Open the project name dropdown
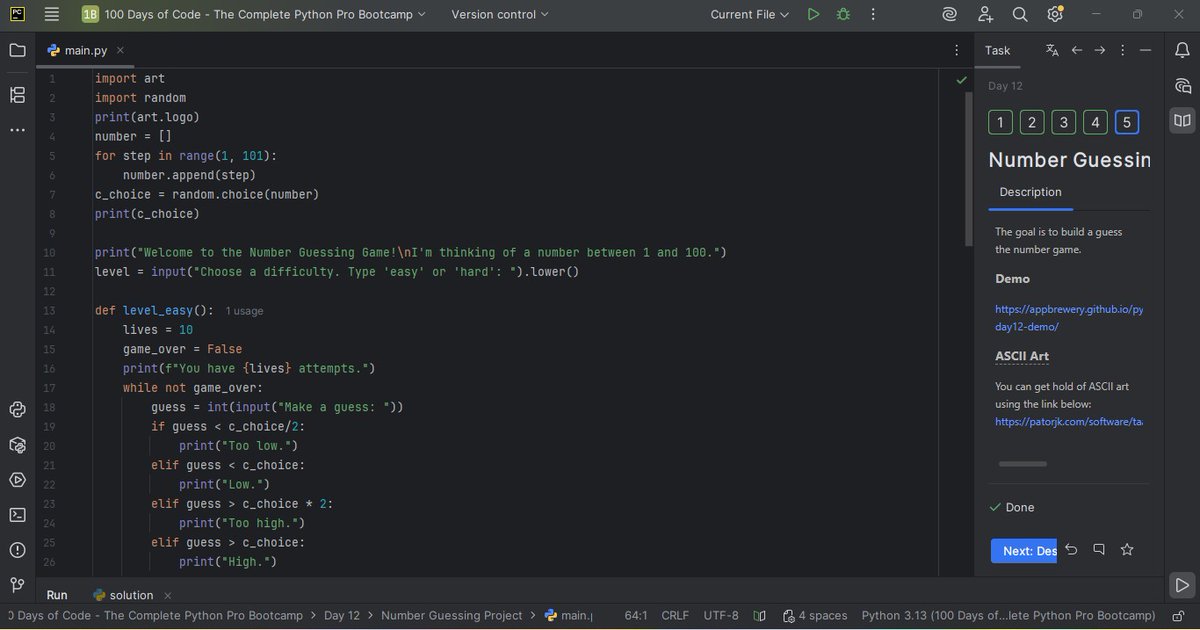The height and width of the screenshot is (630, 1200). (254, 14)
